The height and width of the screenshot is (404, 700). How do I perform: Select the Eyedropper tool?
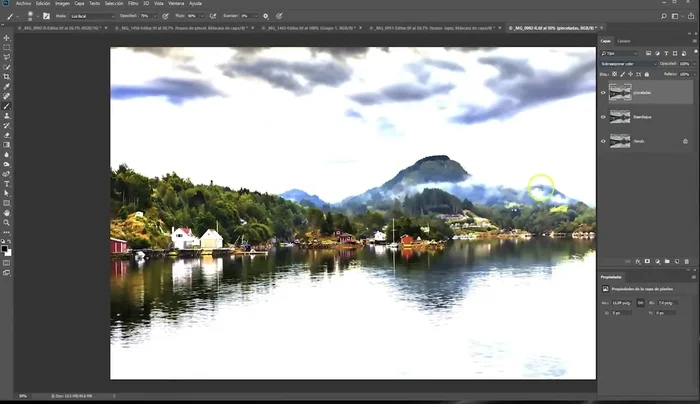(x=7, y=86)
